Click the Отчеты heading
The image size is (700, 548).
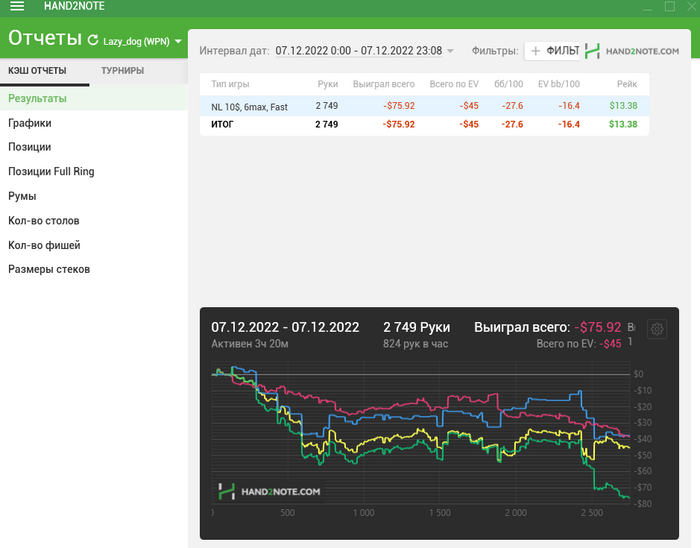coord(45,38)
